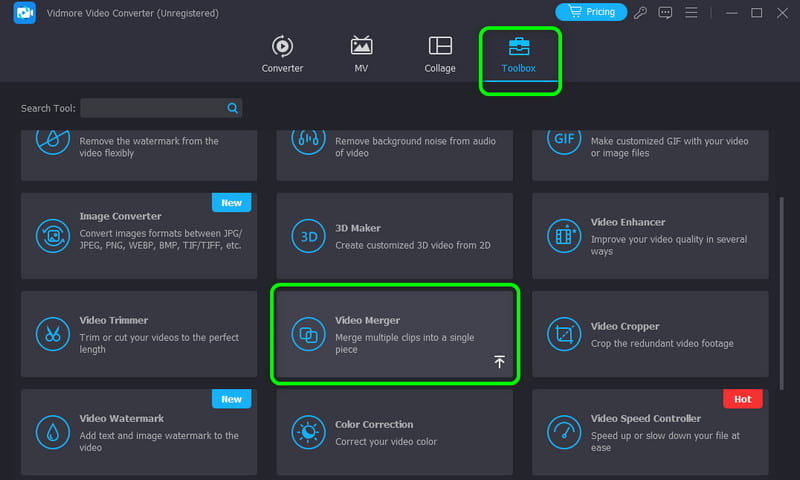Select the Video Watermark droplet icon
800x480 pixels.
tap(52, 431)
